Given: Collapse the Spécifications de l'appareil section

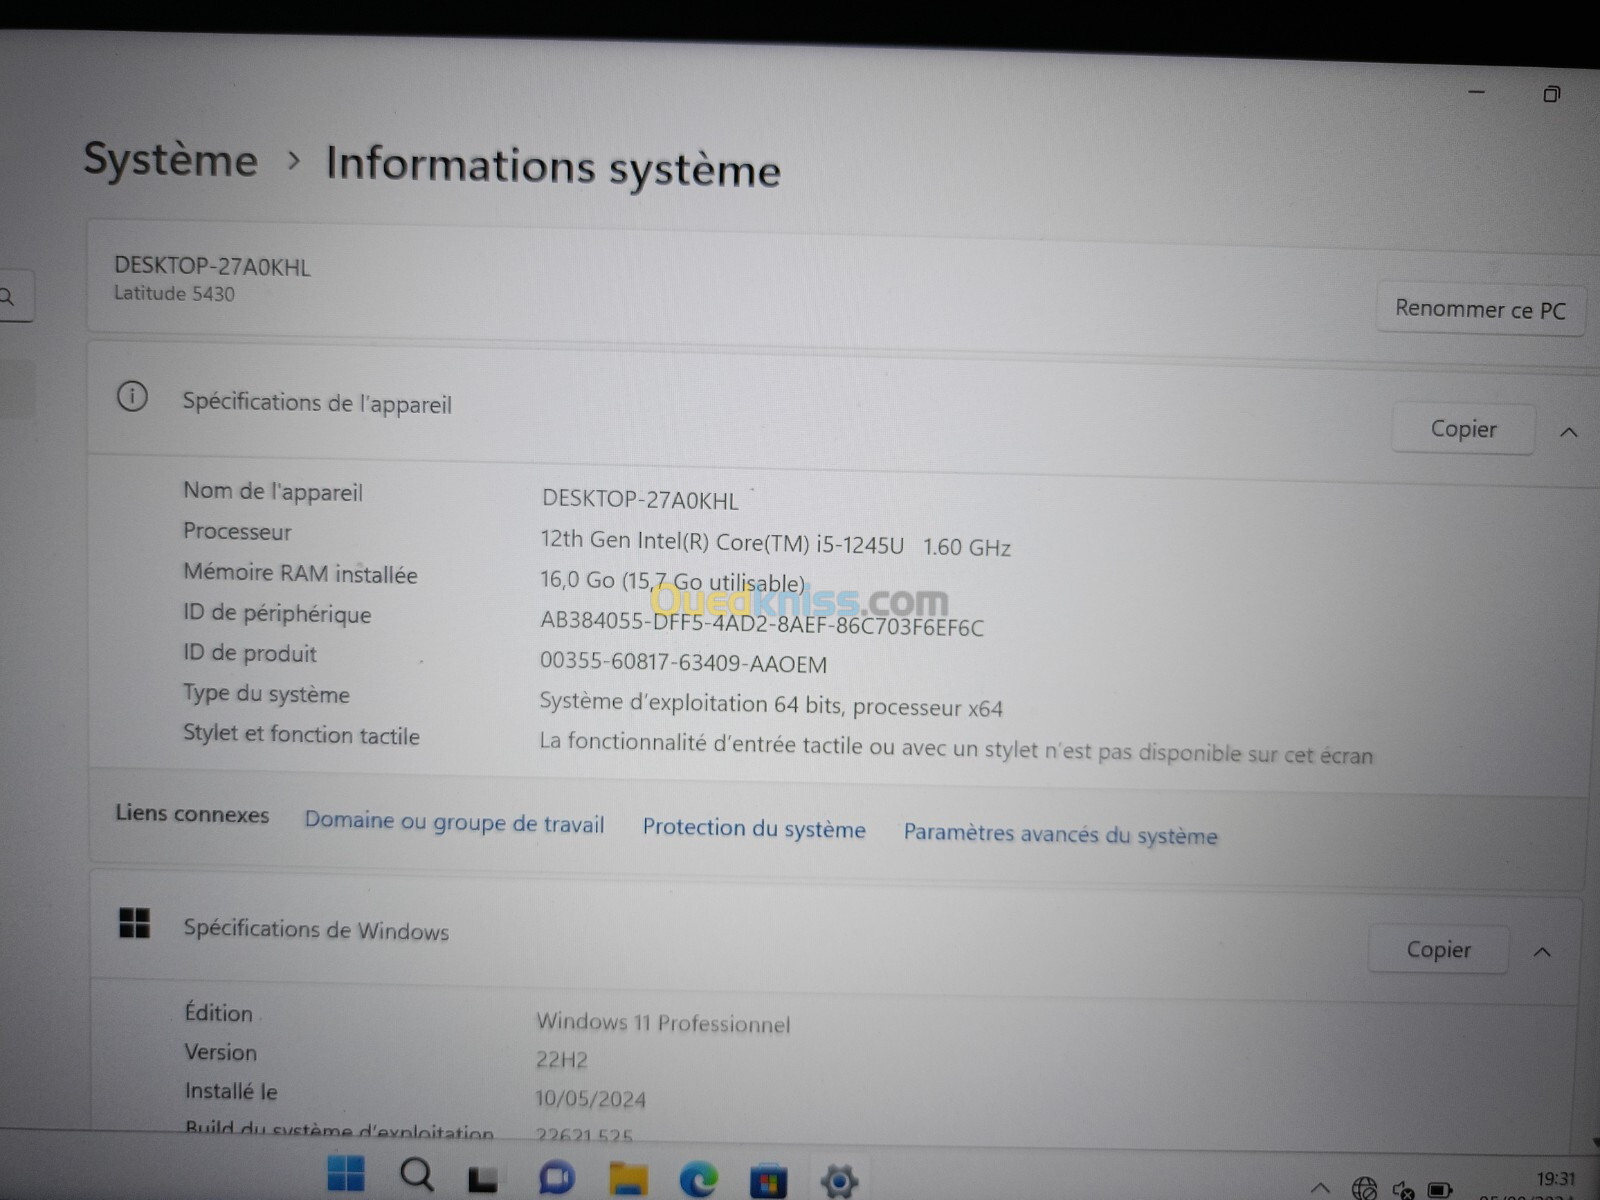Looking at the screenshot, I should pos(1568,432).
